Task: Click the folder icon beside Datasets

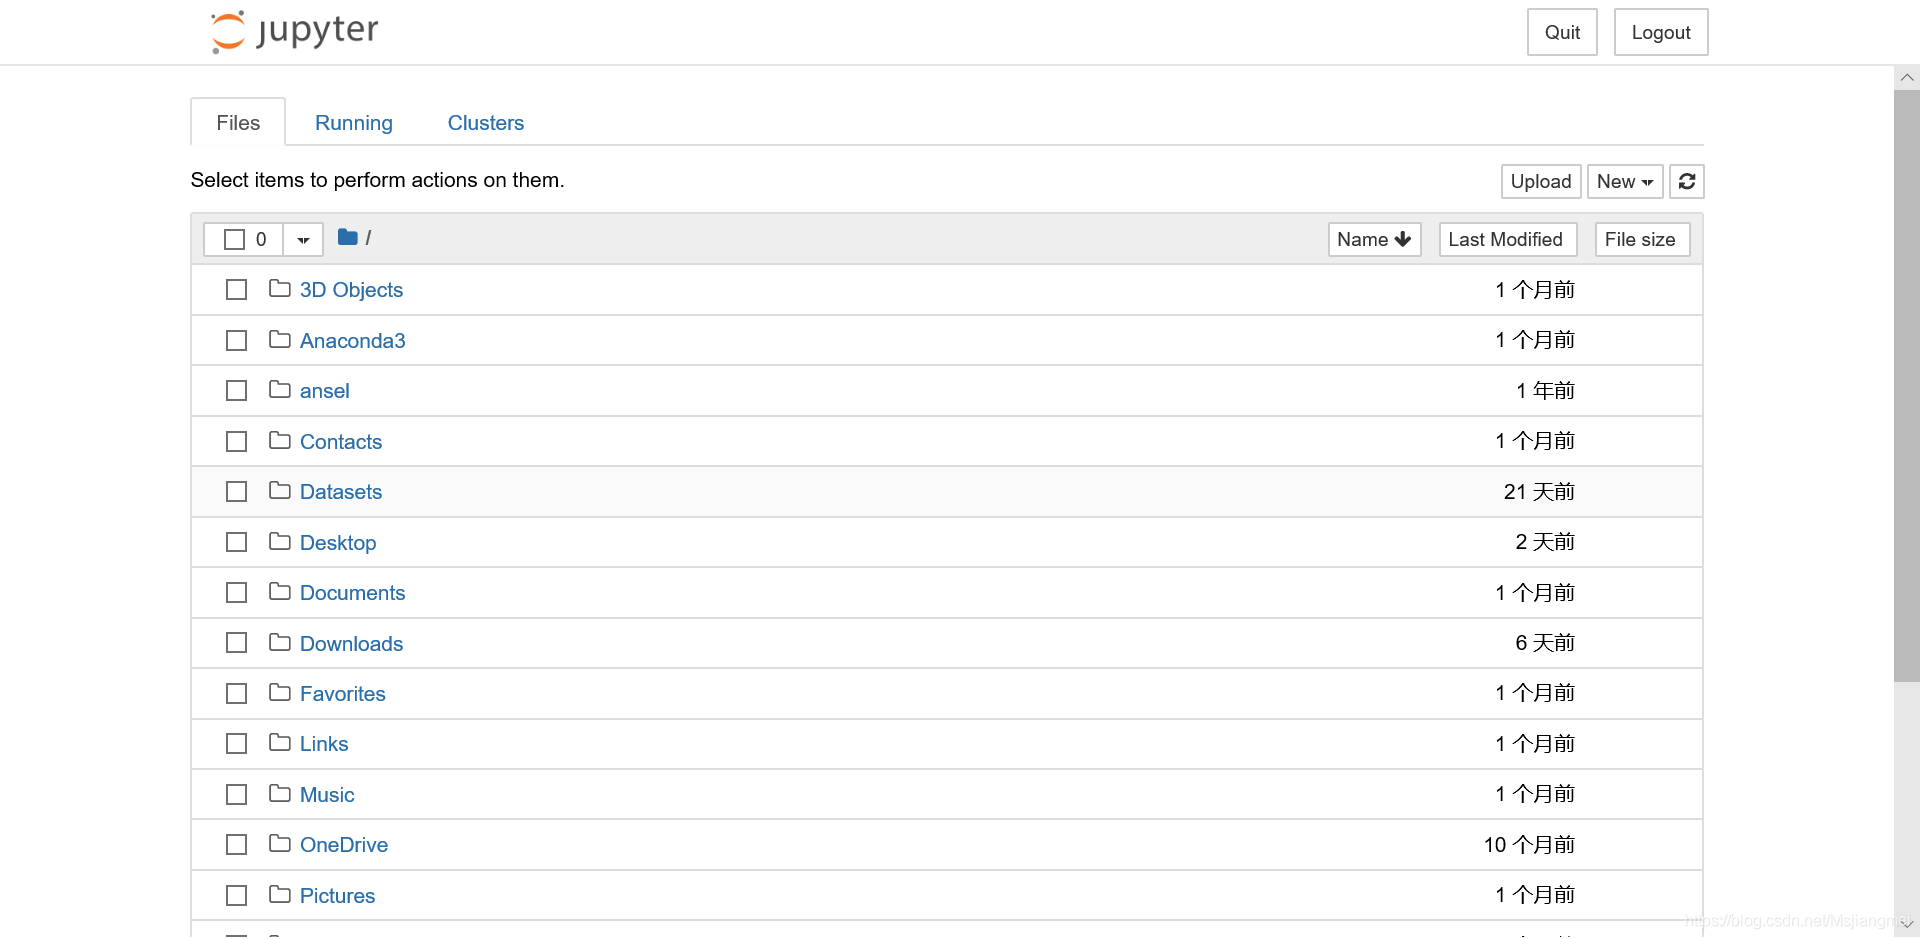Action: click(280, 491)
